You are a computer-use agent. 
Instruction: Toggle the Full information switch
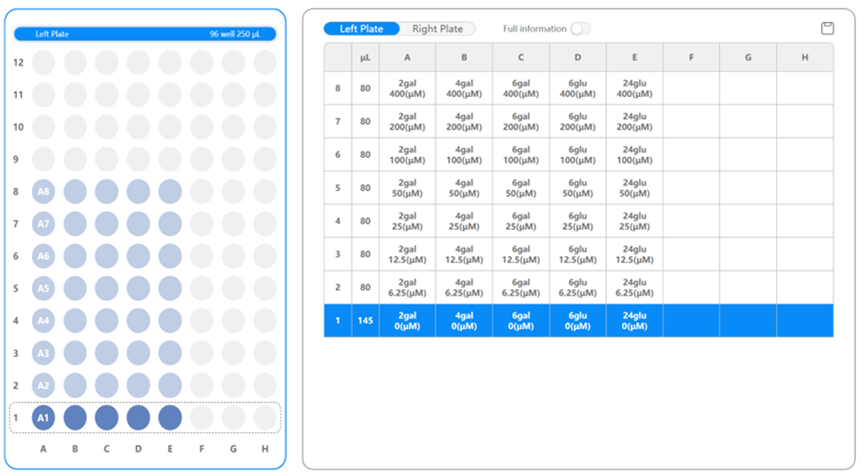tap(580, 29)
